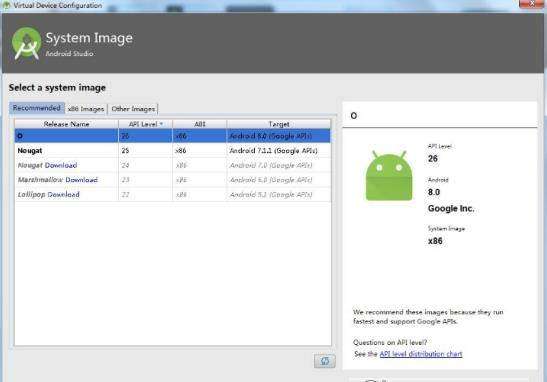Select the Recommended tab

click(x=37, y=108)
